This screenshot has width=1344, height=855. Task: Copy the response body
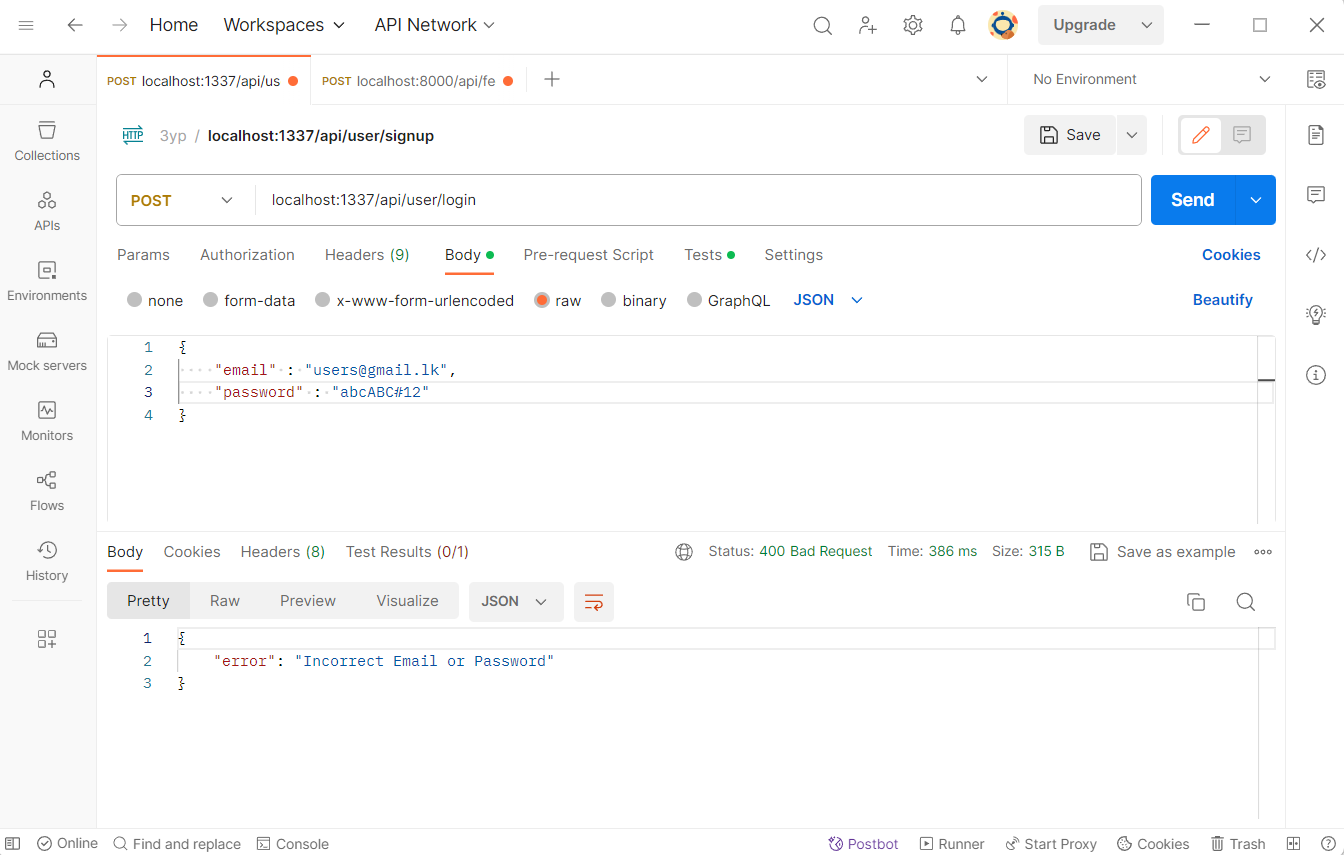[x=1195, y=601]
